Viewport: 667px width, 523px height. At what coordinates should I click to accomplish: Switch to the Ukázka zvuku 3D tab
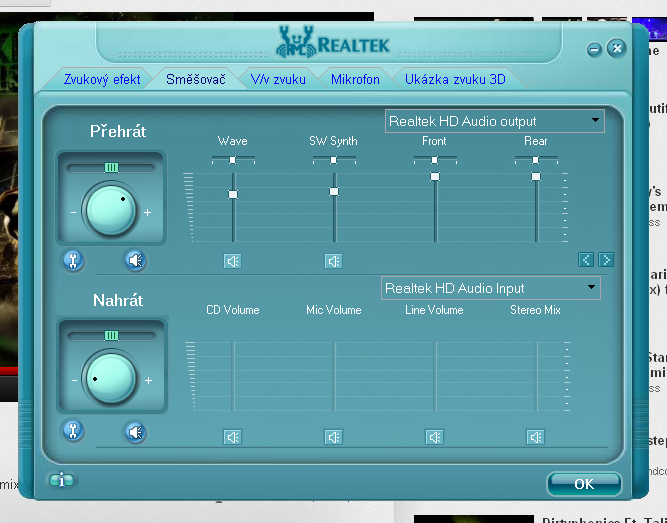pyautogui.click(x=455, y=79)
